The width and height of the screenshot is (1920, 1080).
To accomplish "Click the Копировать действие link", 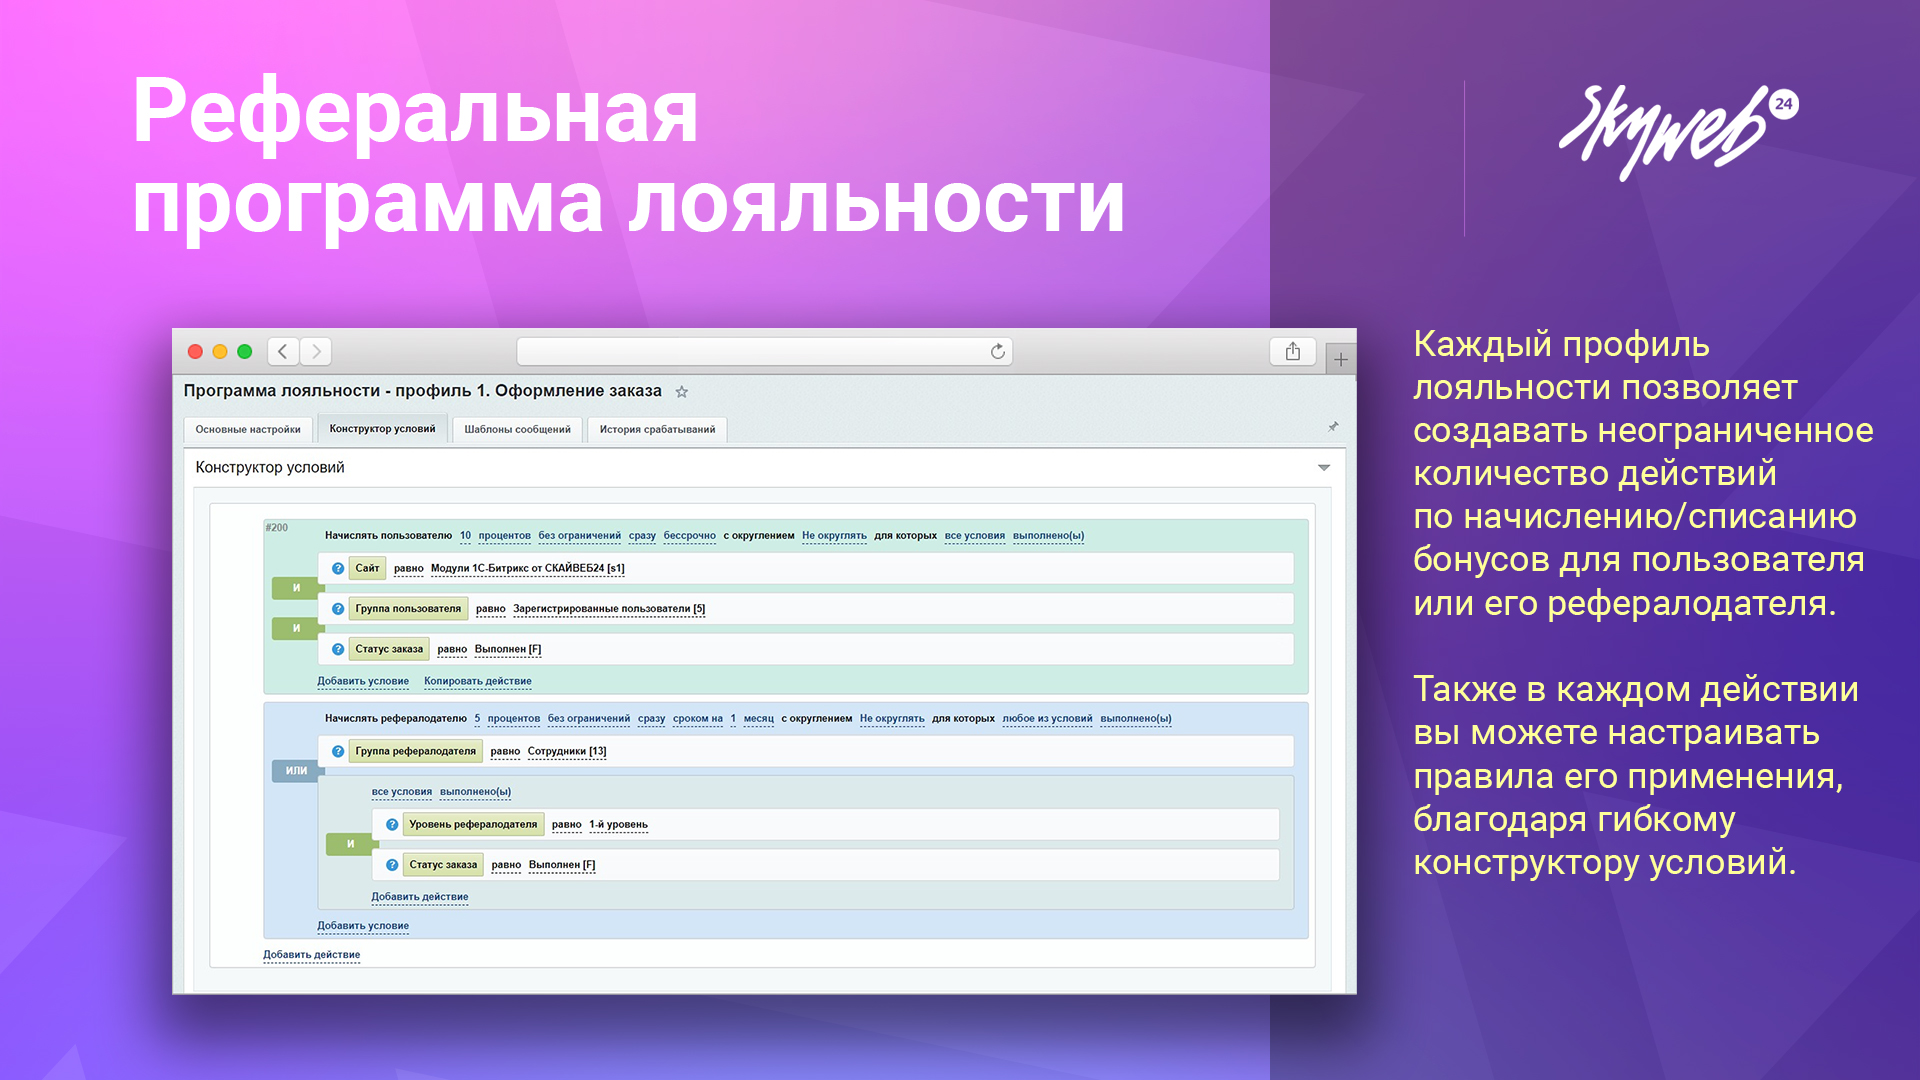I will pos(477,682).
